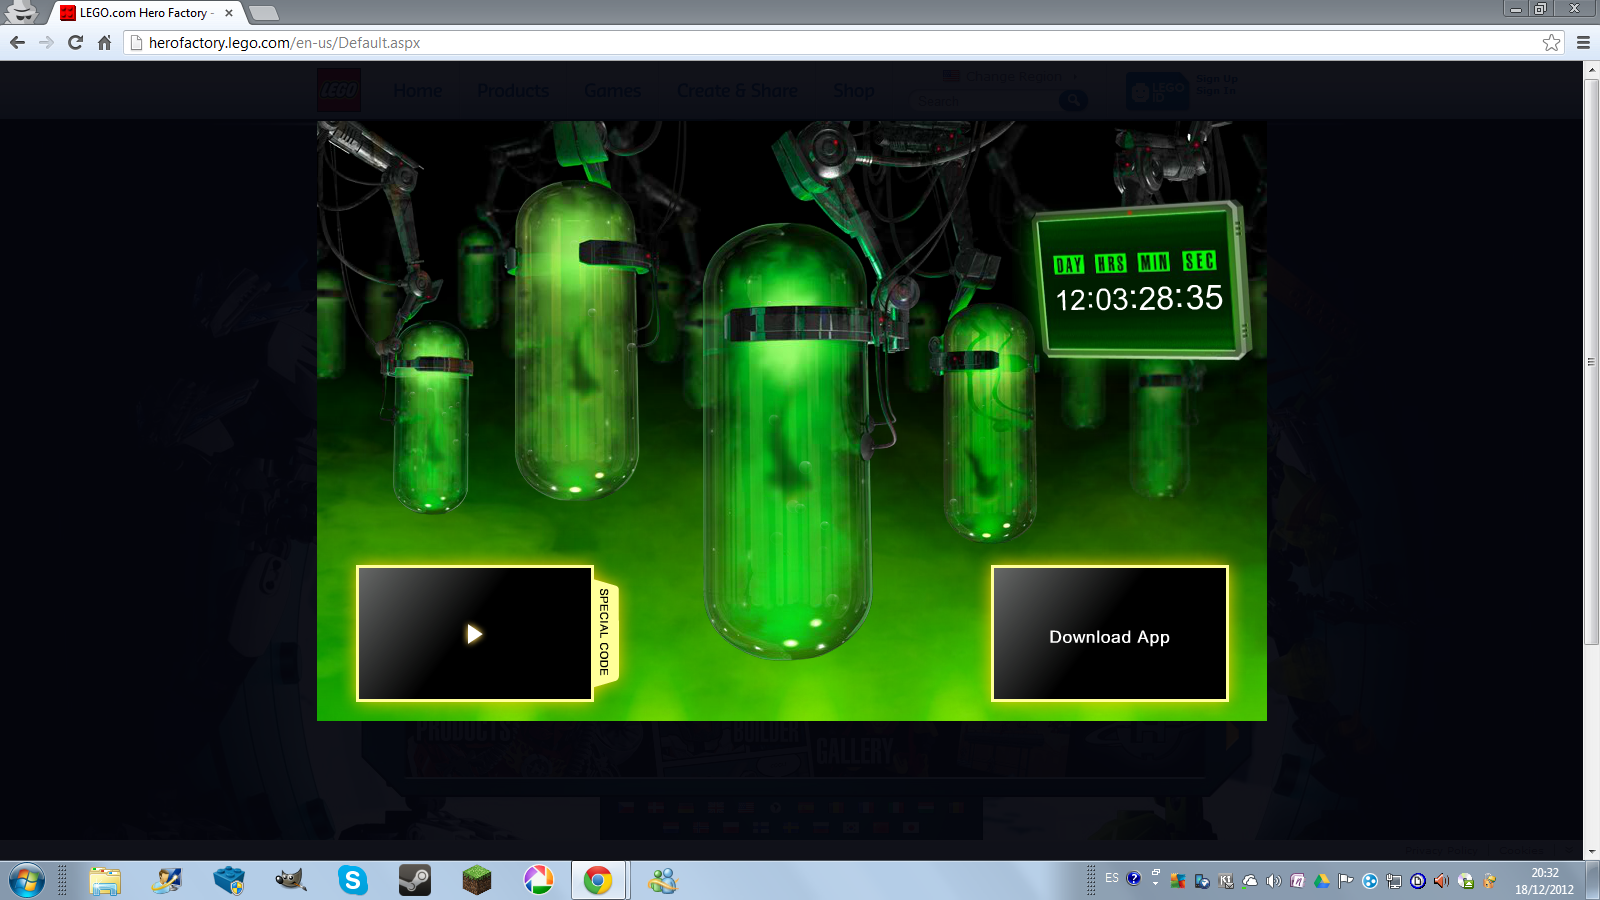Click the dimmed LEGO logo

click(x=339, y=90)
